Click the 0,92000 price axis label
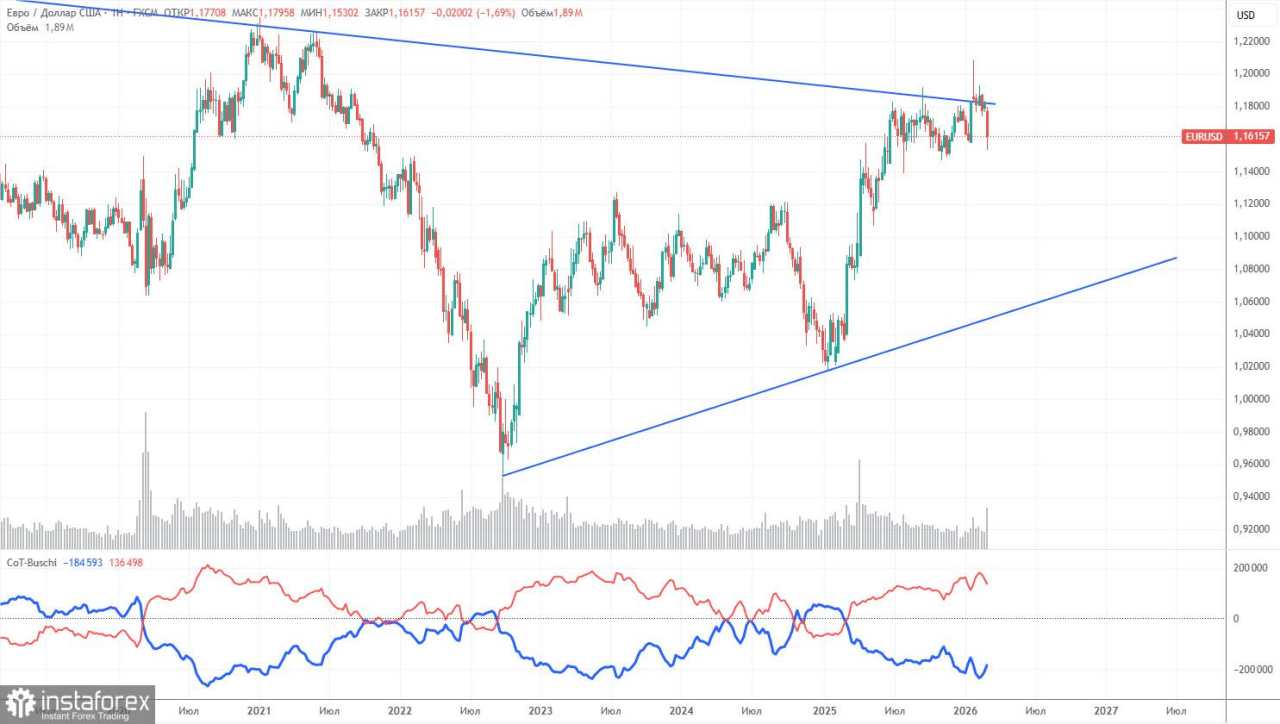 click(x=1254, y=529)
